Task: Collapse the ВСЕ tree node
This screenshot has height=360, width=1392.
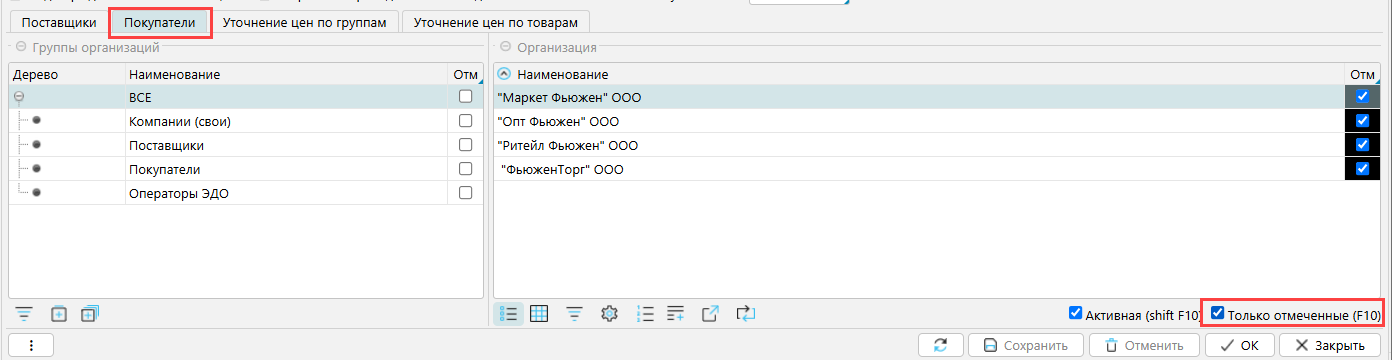Action: [x=19, y=97]
